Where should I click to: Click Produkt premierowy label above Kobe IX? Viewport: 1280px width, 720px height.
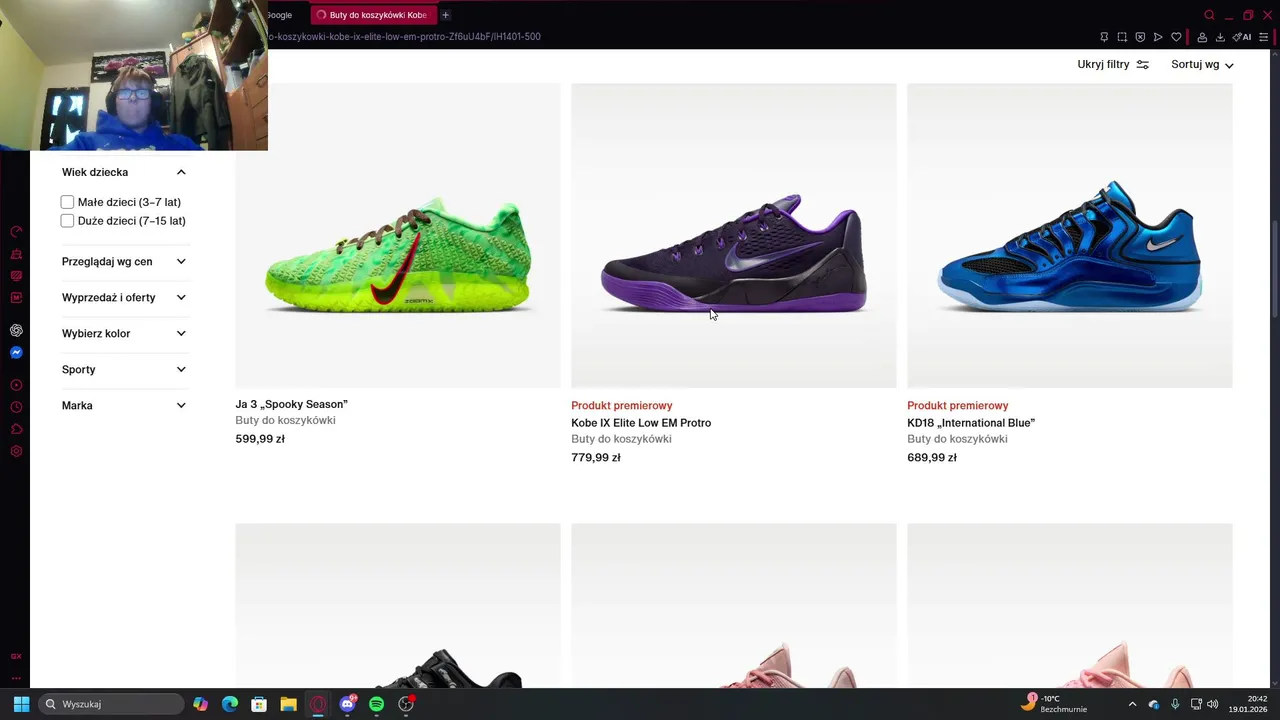(x=622, y=406)
